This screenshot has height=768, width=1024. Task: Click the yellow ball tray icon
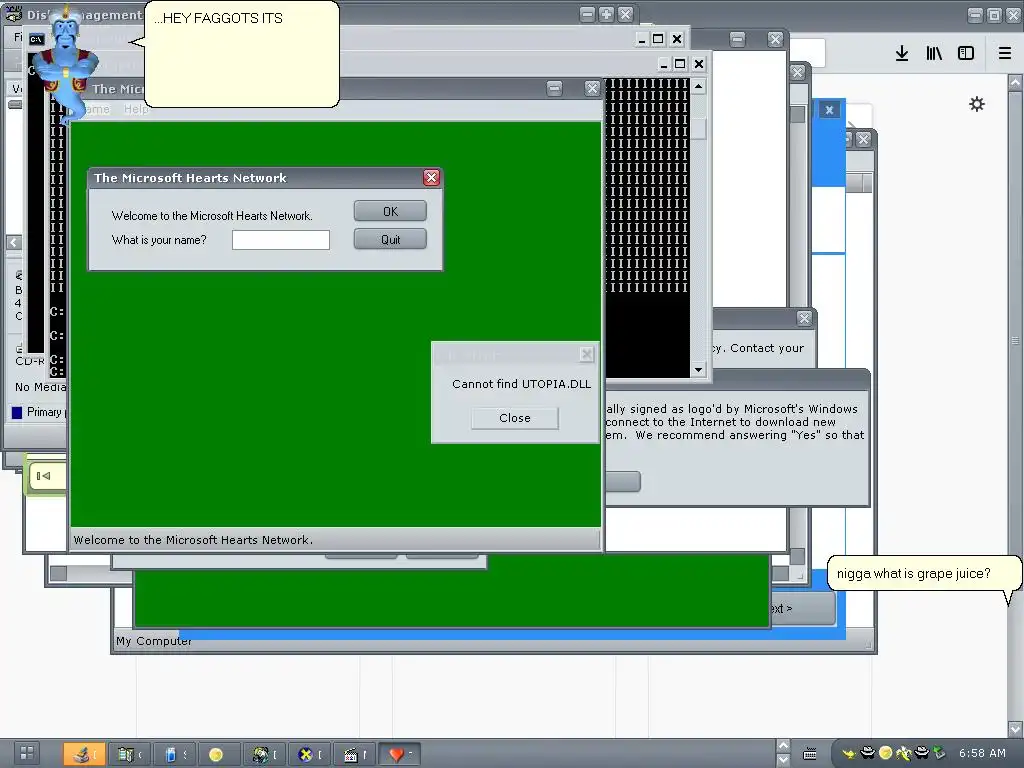[x=886, y=753]
